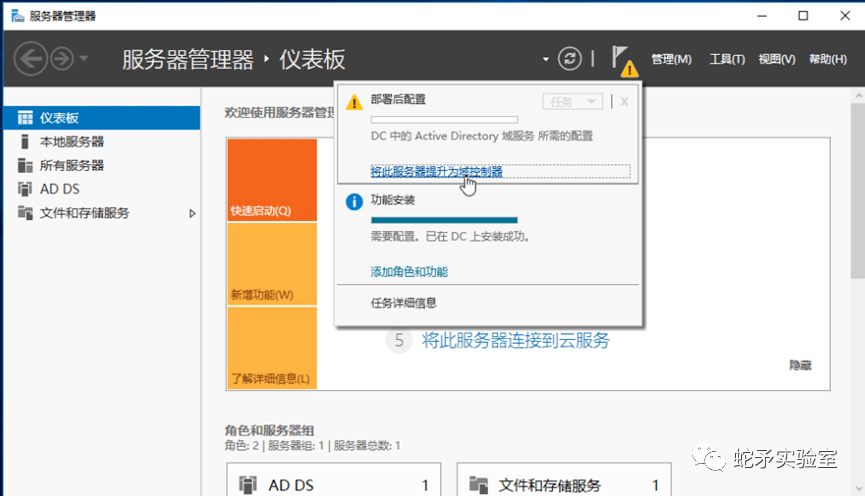
Task: Expand 文件和存储服务 submenu arrow
Action: coord(192,213)
